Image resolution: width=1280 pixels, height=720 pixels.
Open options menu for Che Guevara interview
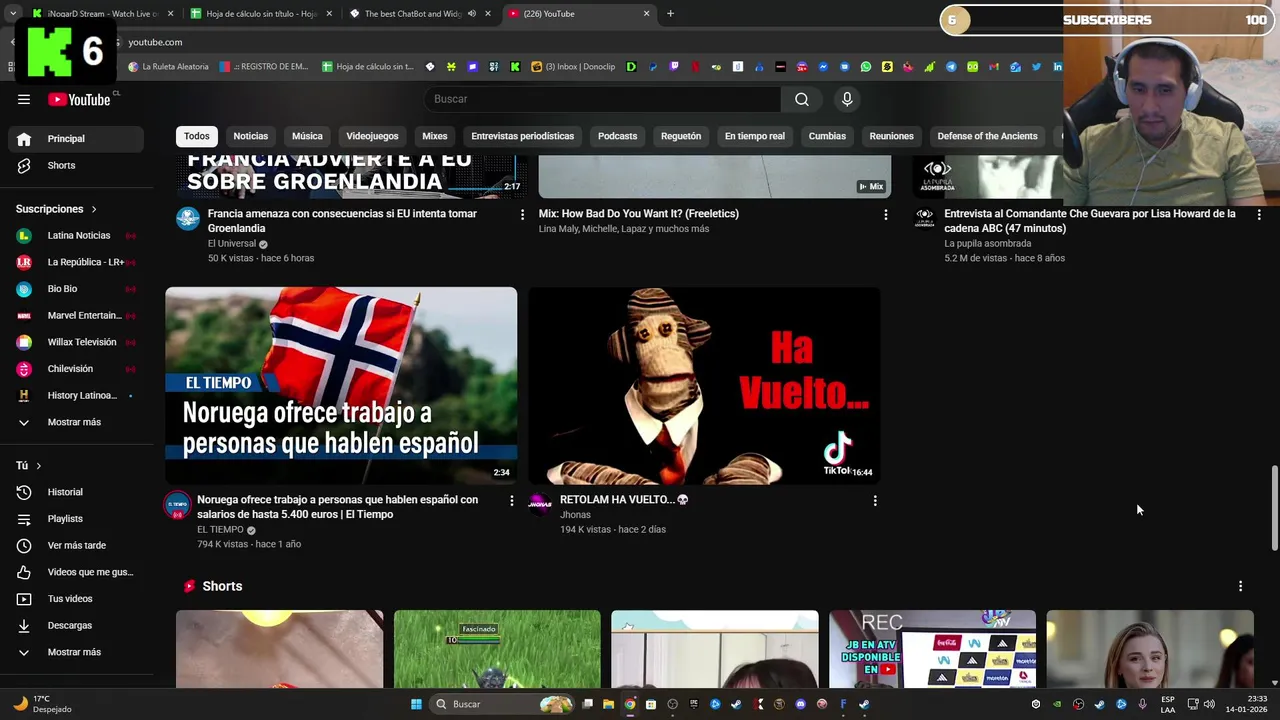(x=1259, y=214)
